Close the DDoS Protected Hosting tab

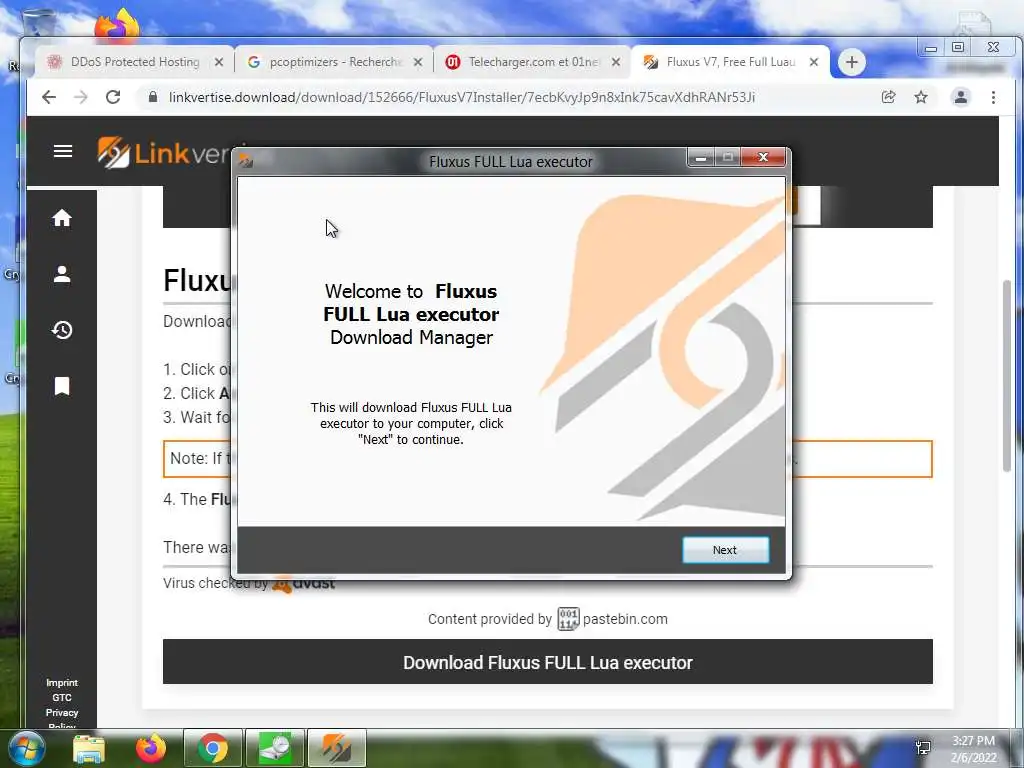coord(219,62)
